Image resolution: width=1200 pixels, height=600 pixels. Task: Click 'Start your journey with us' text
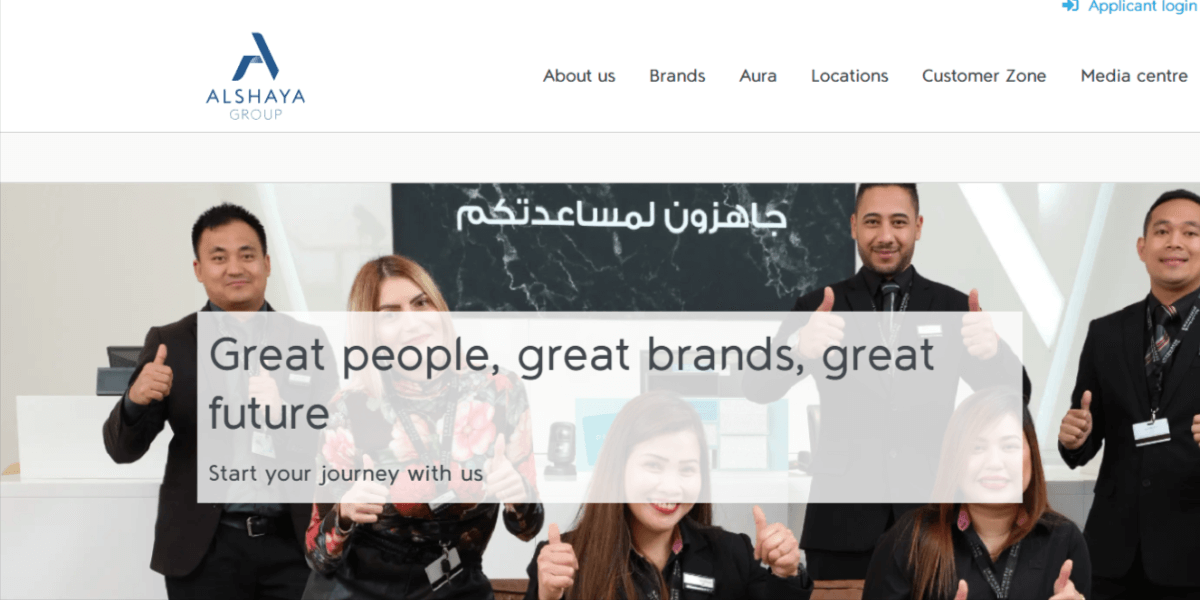pyautogui.click(x=346, y=472)
